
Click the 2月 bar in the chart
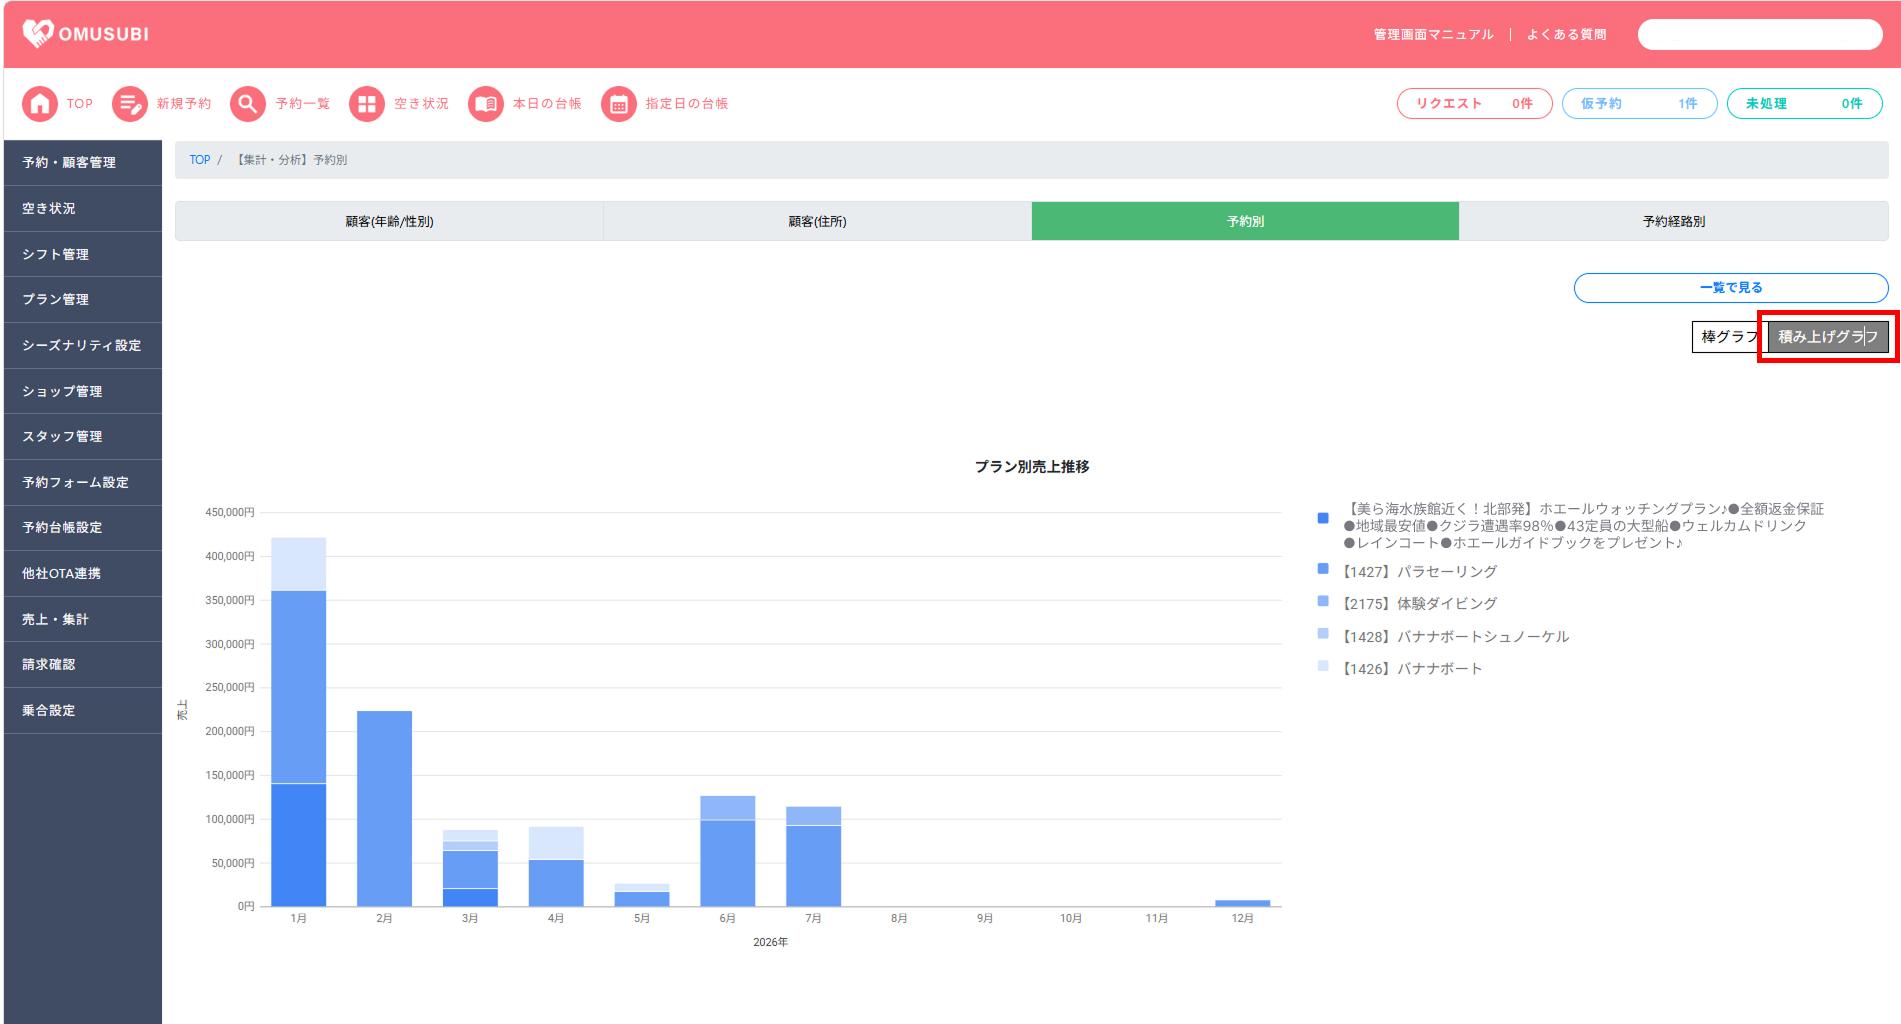click(x=384, y=809)
